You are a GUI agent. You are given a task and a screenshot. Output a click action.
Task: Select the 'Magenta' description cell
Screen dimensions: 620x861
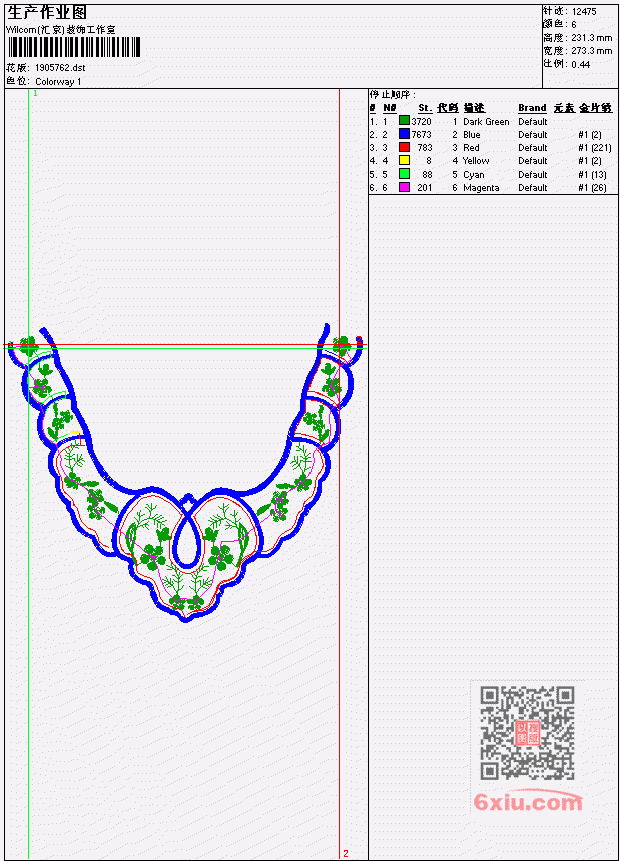[481, 188]
